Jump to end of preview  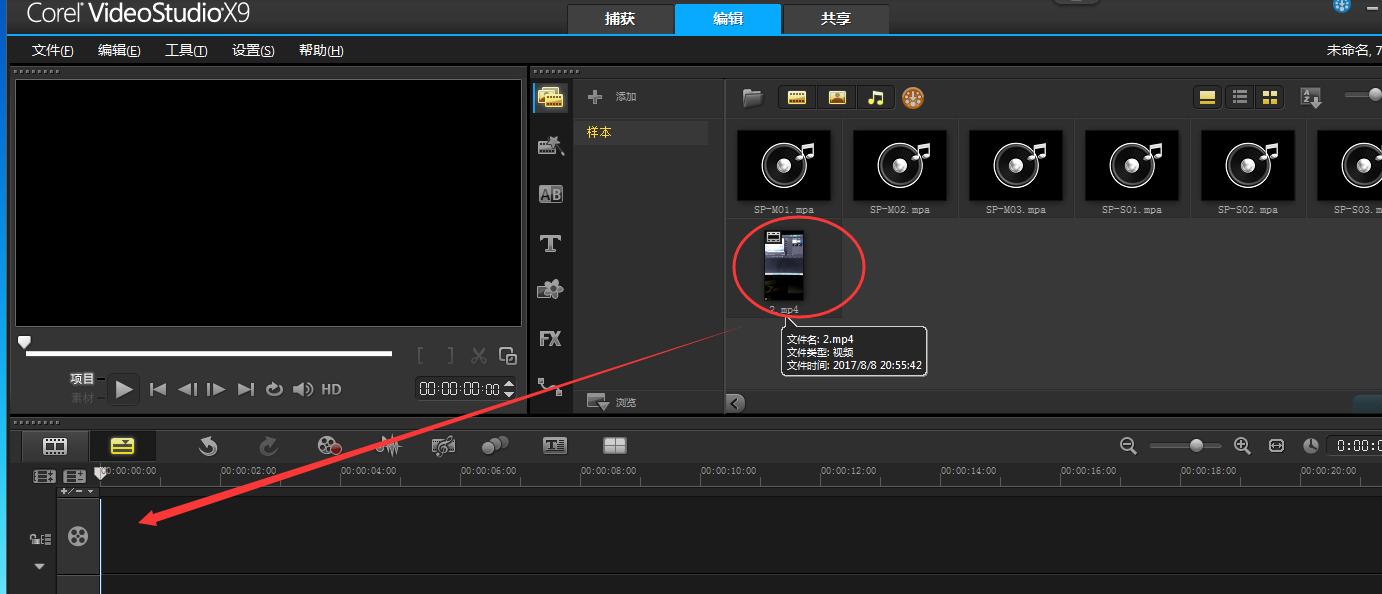pyautogui.click(x=246, y=389)
